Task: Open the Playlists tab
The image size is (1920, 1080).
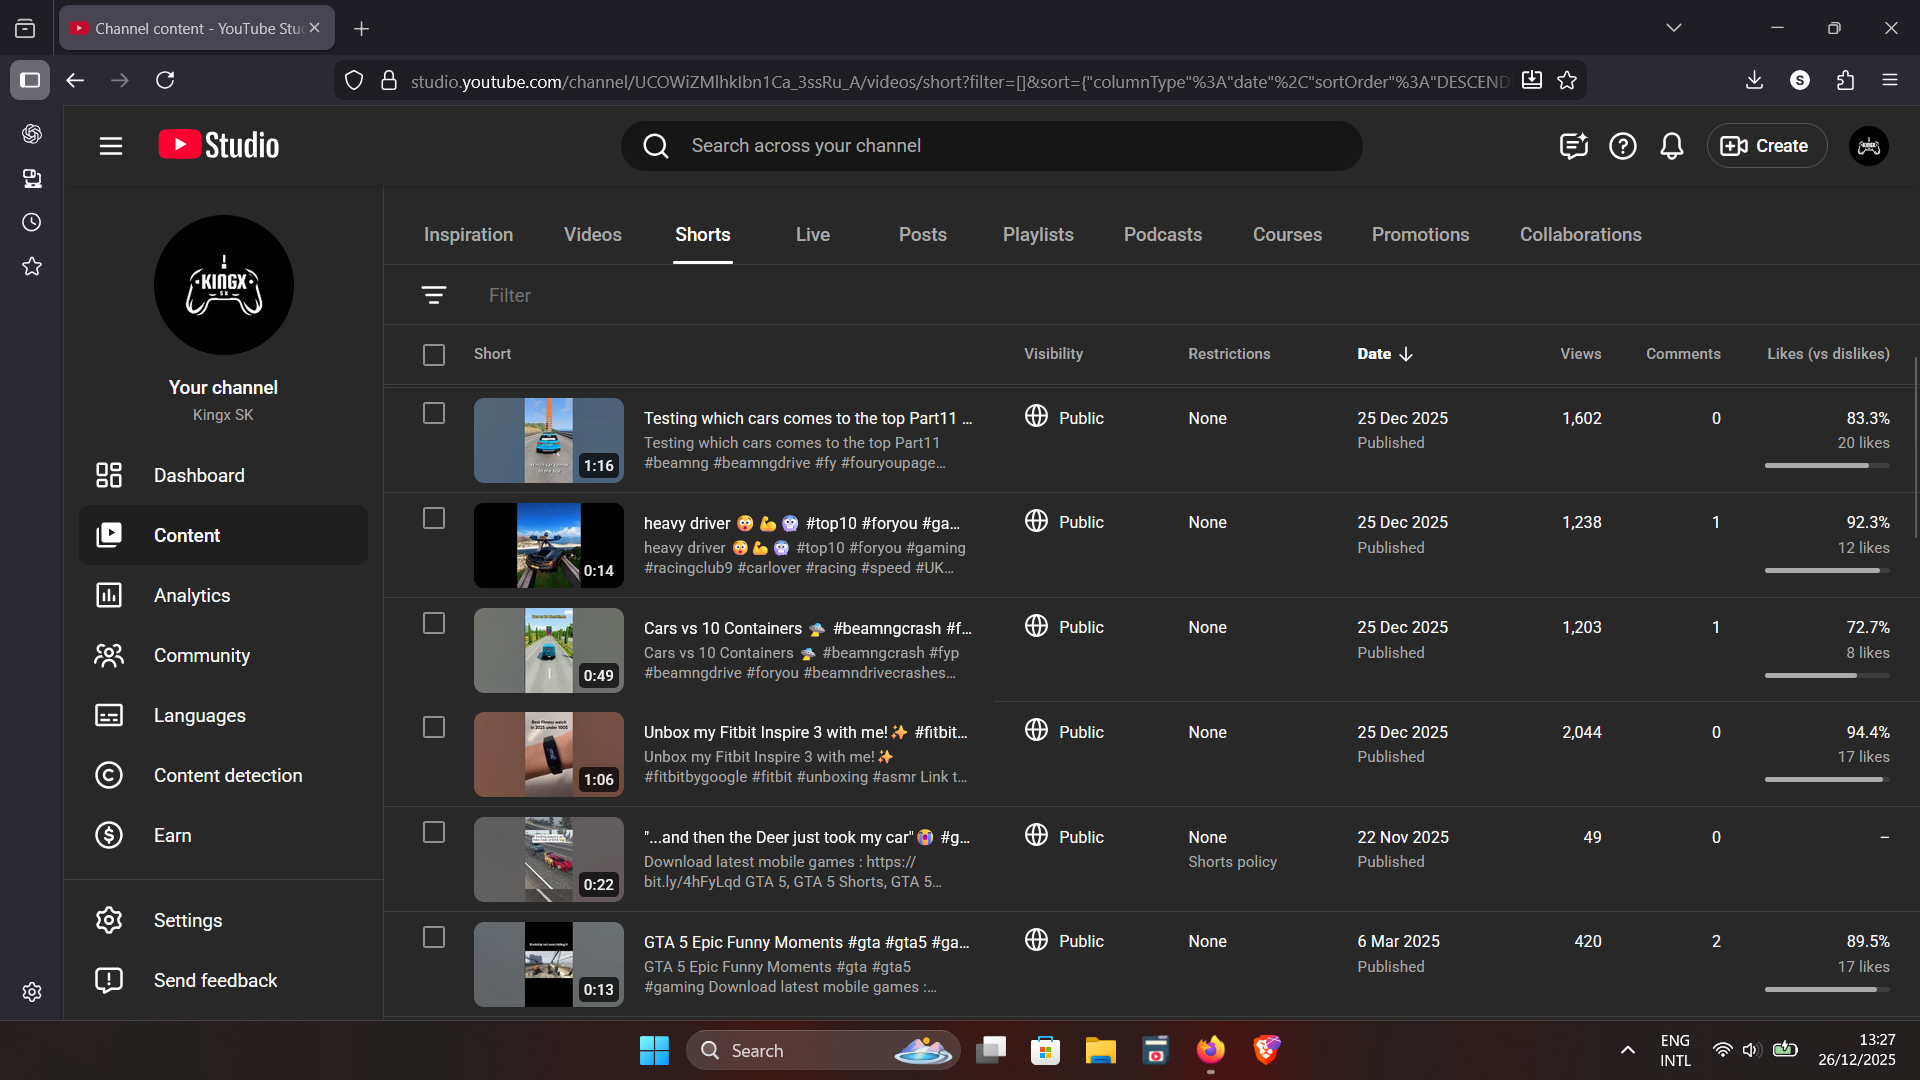Action: click(x=1037, y=234)
